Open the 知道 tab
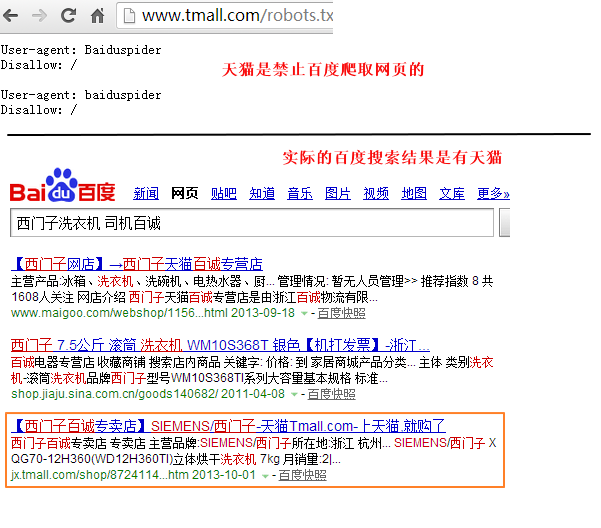This screenshot has height=528, width=601. pyautogui.click(x=262, y=193)
